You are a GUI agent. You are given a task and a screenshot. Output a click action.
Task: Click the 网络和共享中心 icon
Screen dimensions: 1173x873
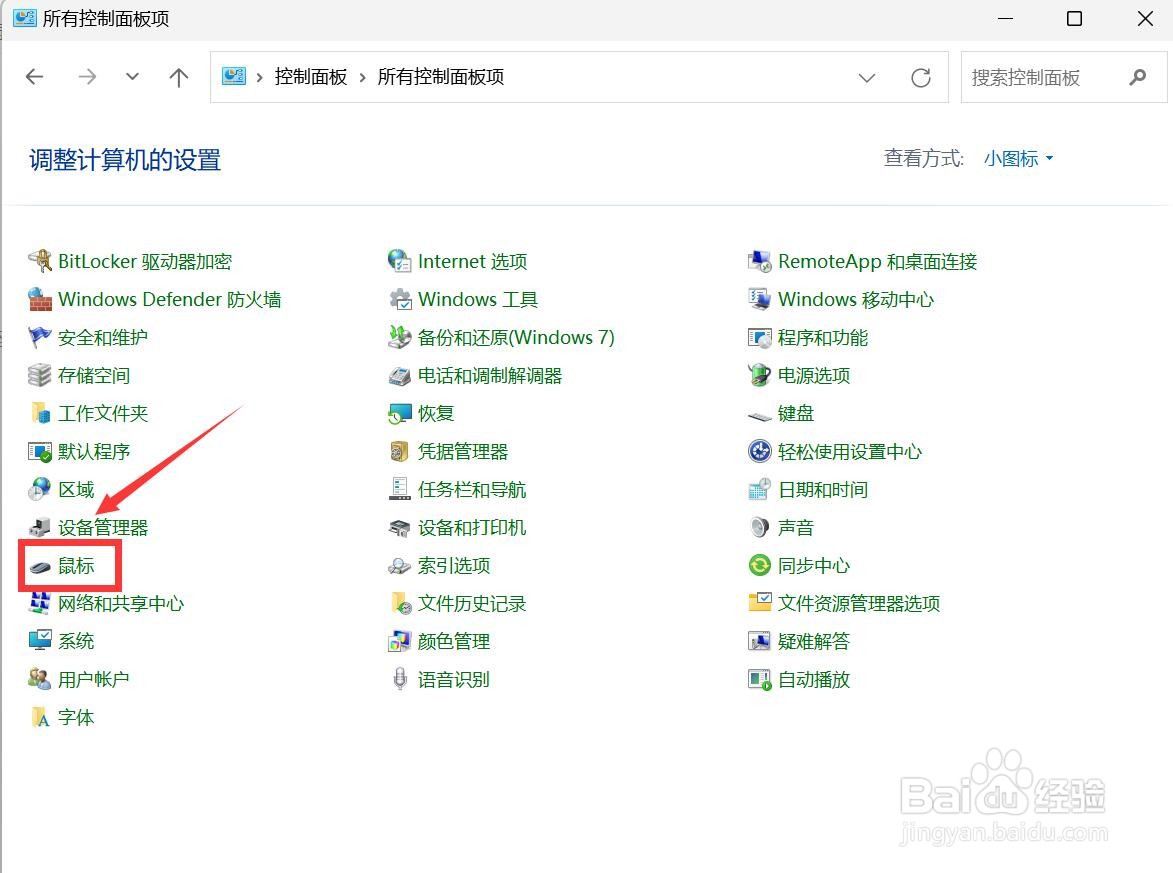[40, 604]
